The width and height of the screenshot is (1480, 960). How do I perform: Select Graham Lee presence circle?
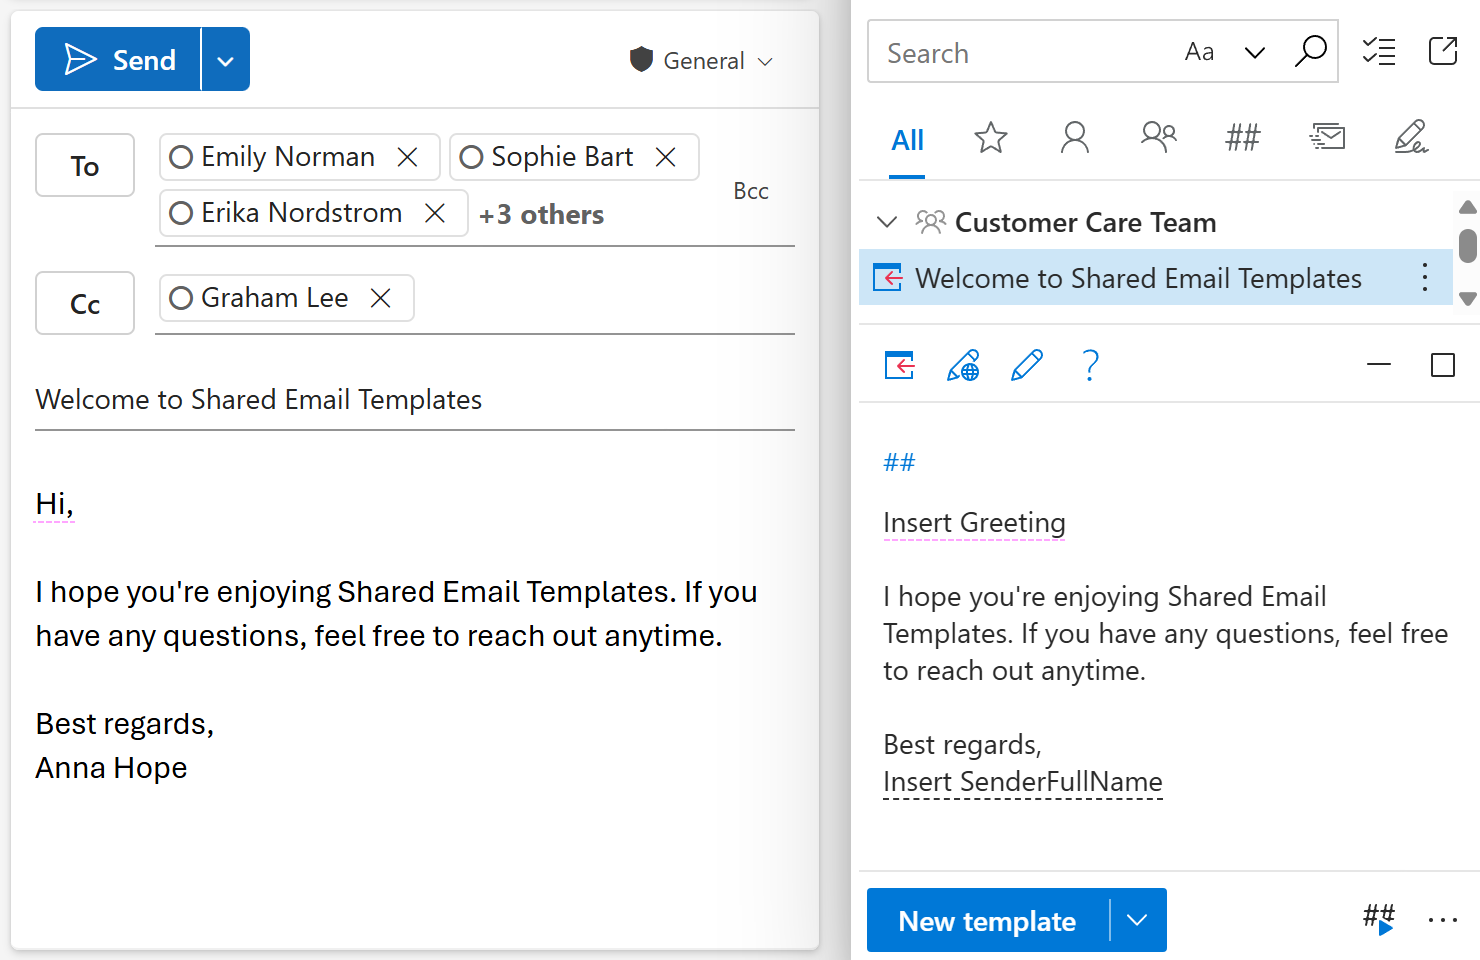181,298
